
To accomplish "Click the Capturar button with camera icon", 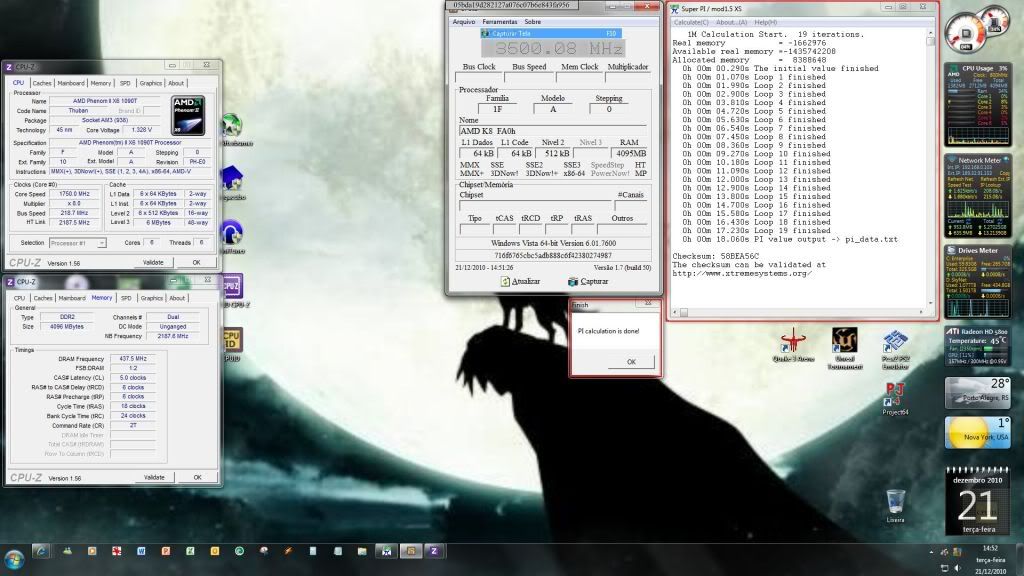I will coord(588,281).
